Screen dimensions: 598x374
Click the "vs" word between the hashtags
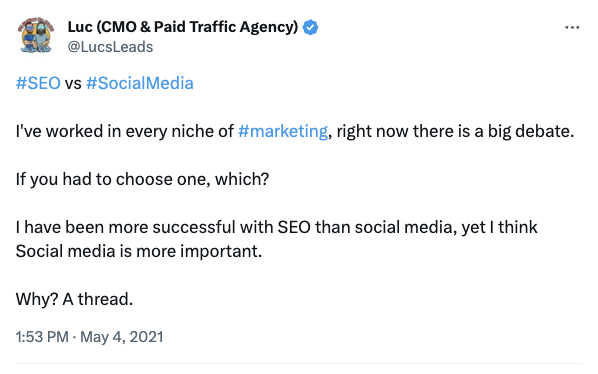click(73, 84)
